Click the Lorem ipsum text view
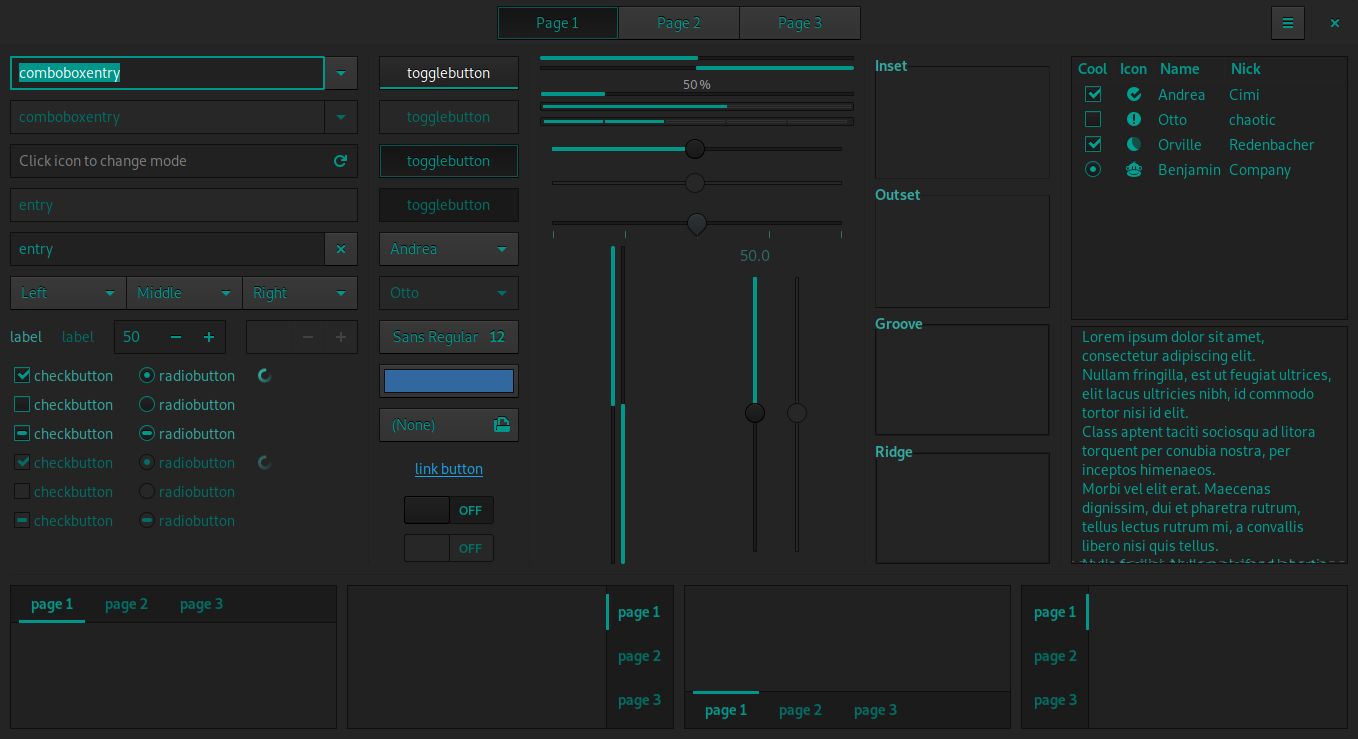Image resolution: width=1358 pixels, height=739 pixels. [1209, 444]
